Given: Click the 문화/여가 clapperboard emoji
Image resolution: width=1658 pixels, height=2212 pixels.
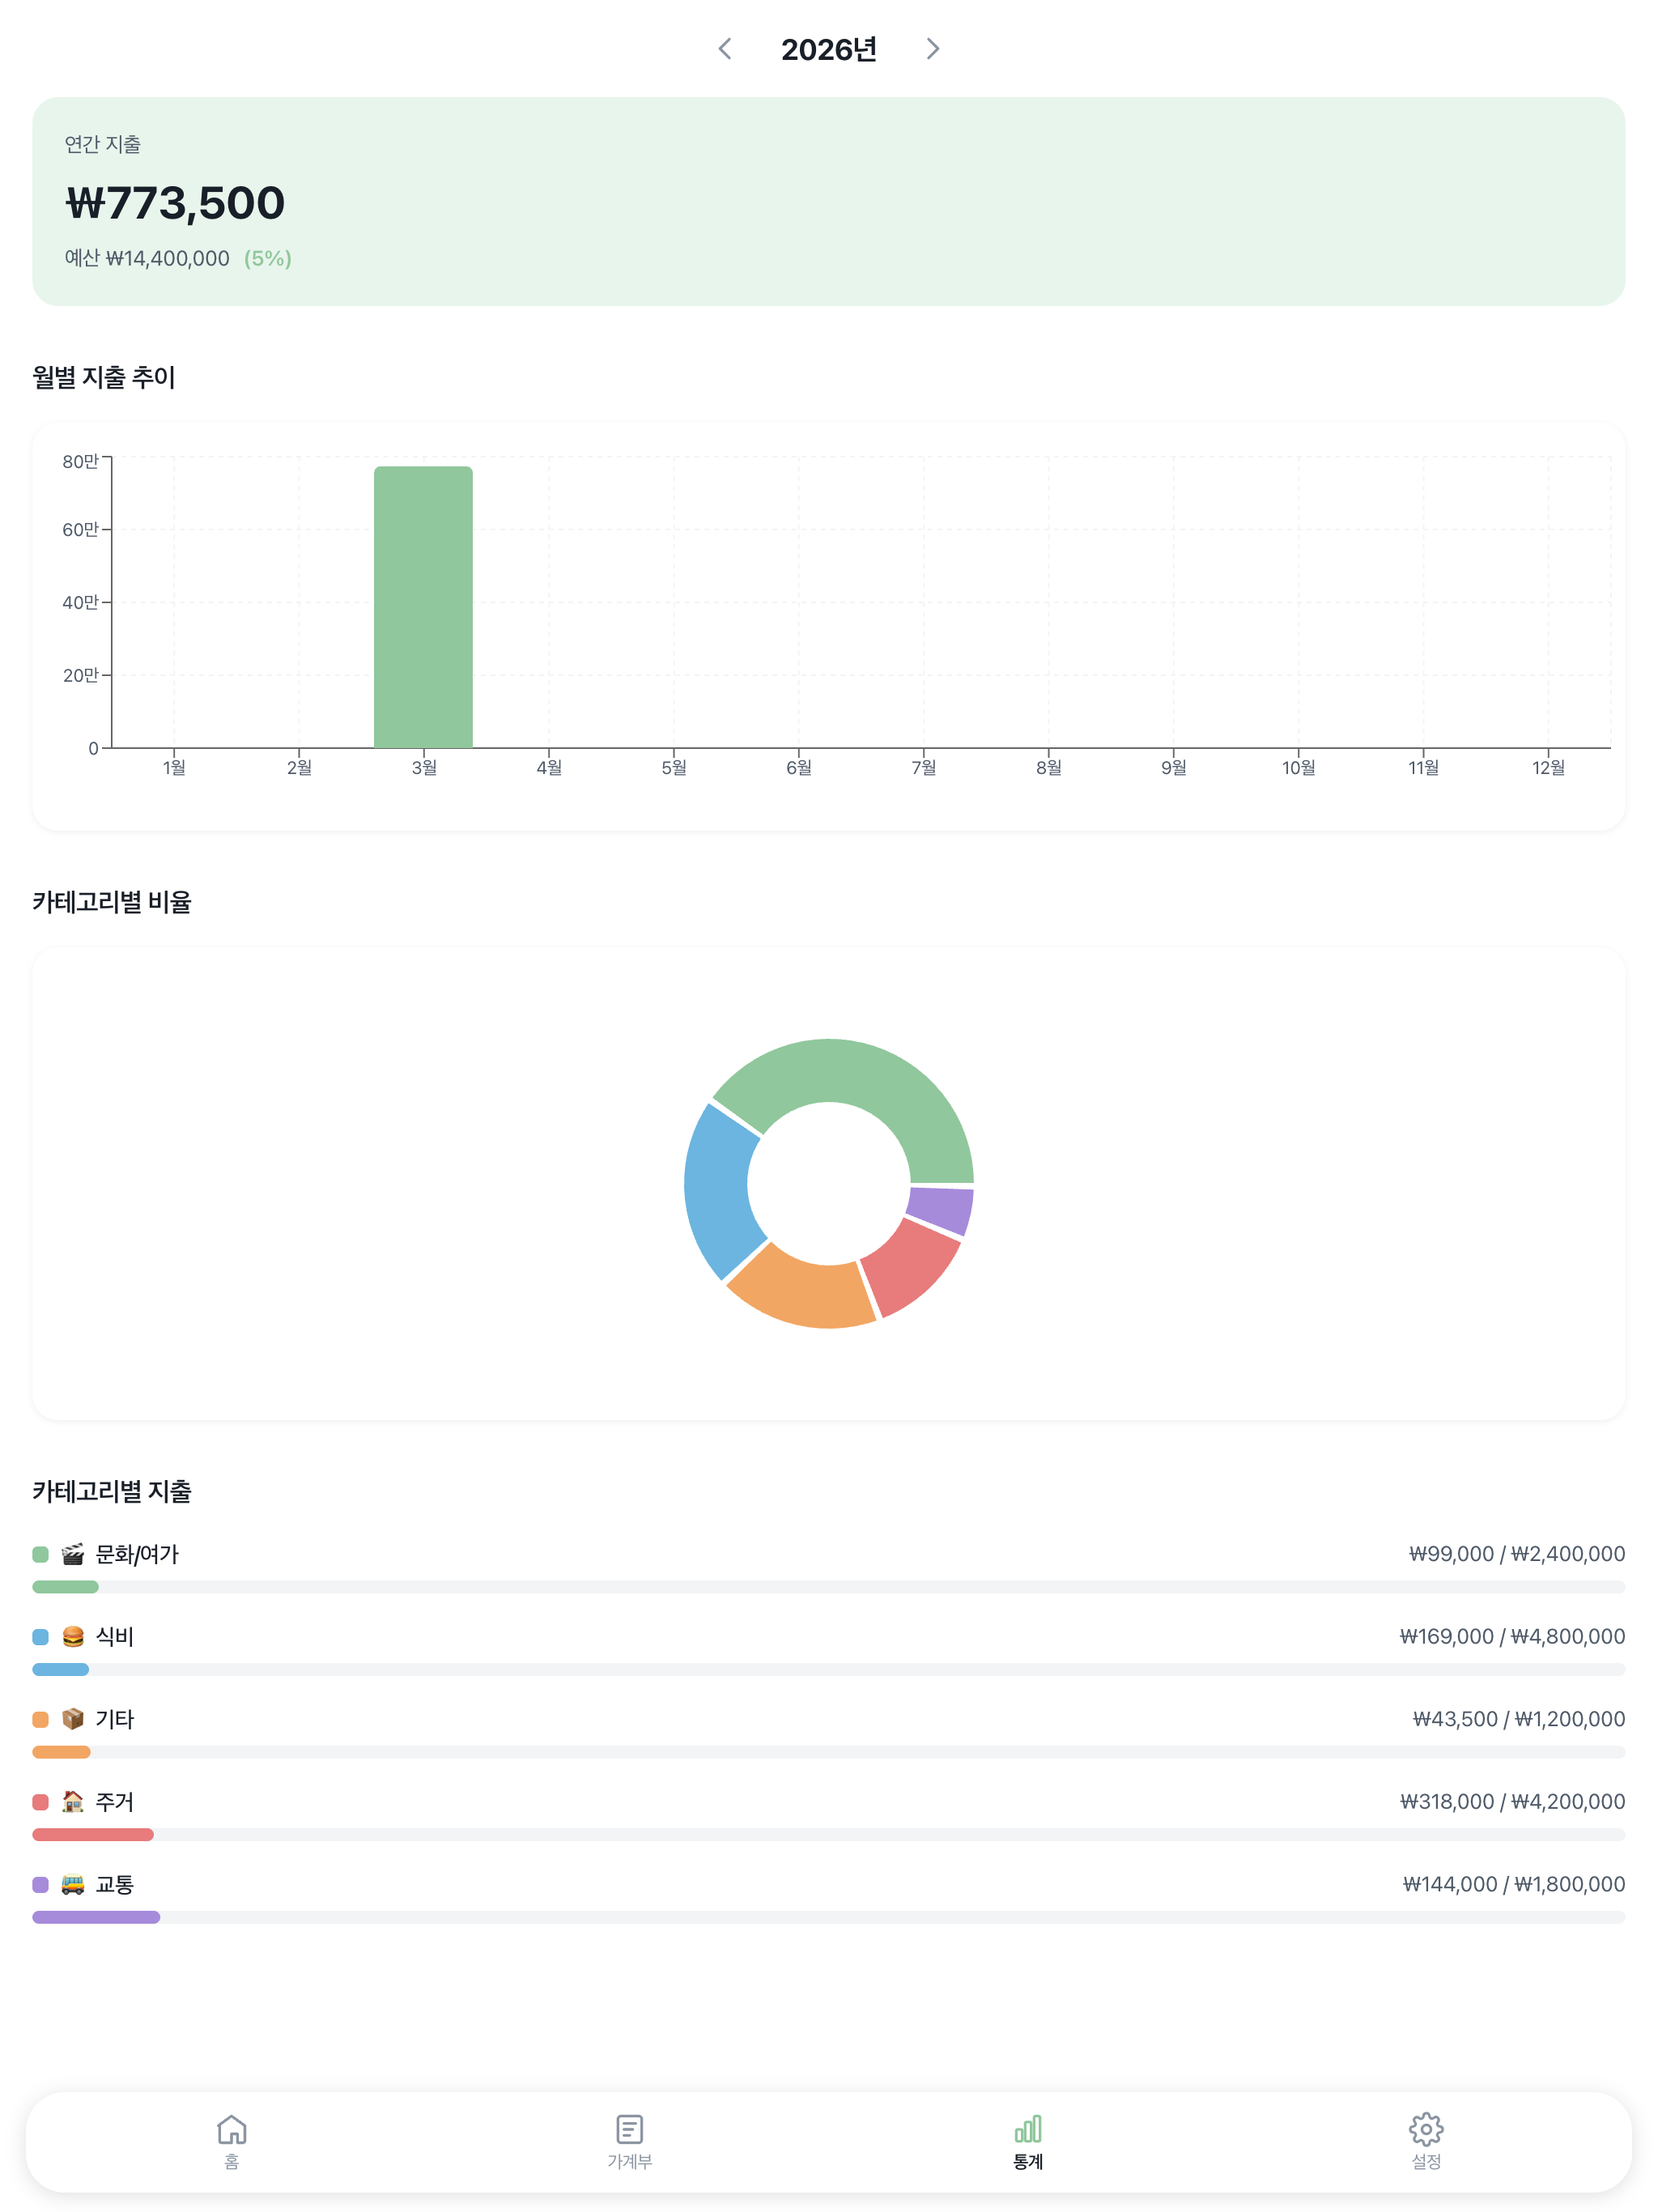Looking at the screenshot, I should click(73, 1554).
